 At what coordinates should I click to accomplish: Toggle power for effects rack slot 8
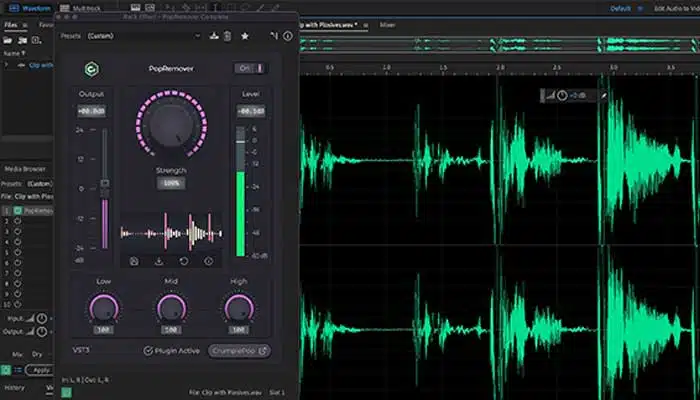pos(18,283)
